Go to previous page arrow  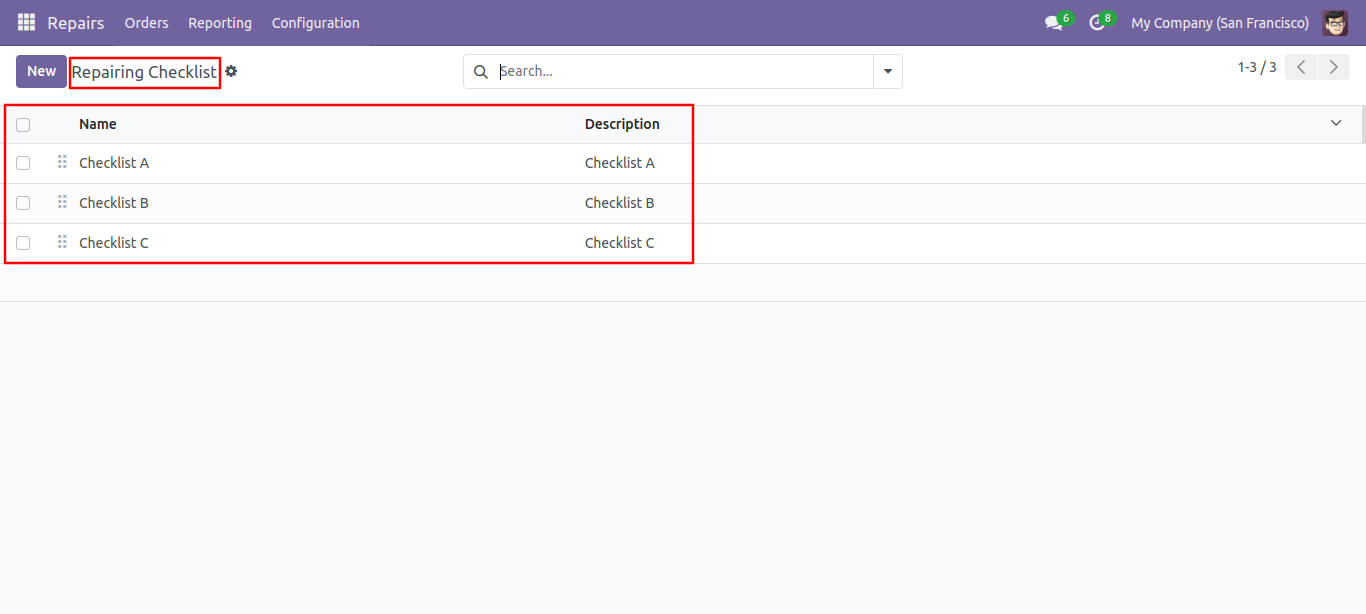(x=1301, y=67)
